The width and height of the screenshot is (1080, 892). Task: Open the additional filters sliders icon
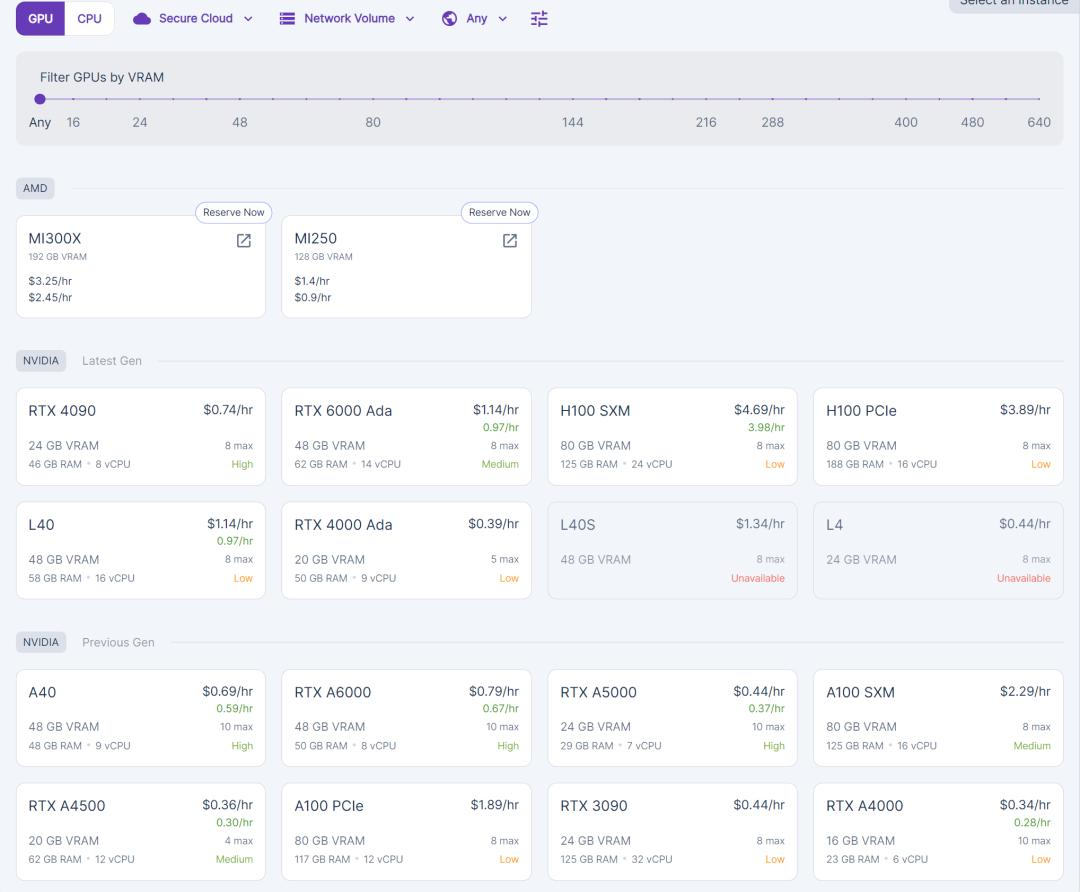[539, 19]
